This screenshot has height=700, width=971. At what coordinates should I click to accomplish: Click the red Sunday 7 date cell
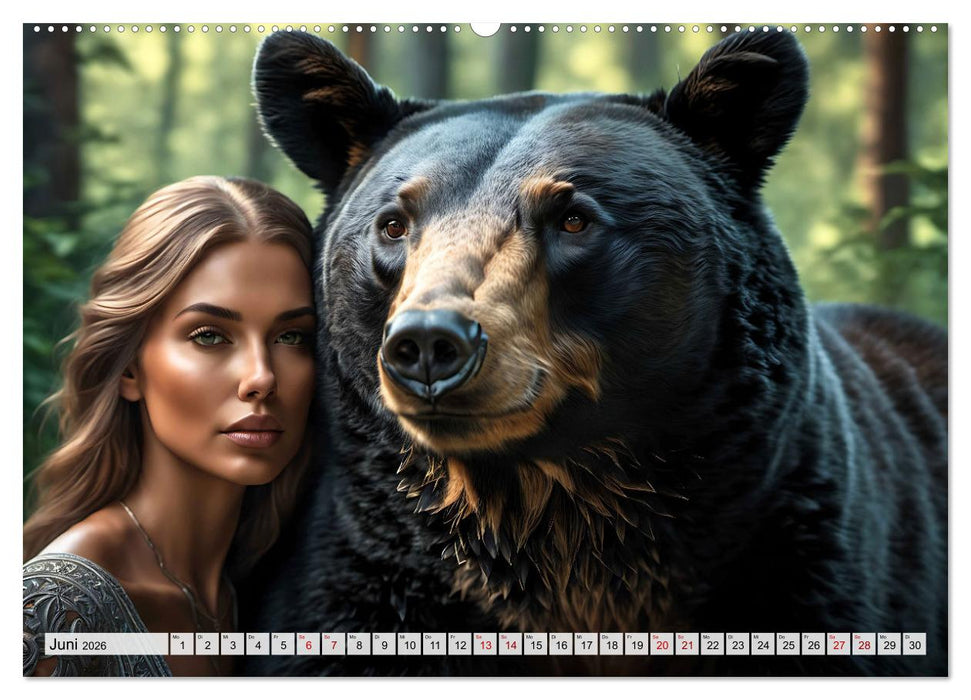pos(333,644)
